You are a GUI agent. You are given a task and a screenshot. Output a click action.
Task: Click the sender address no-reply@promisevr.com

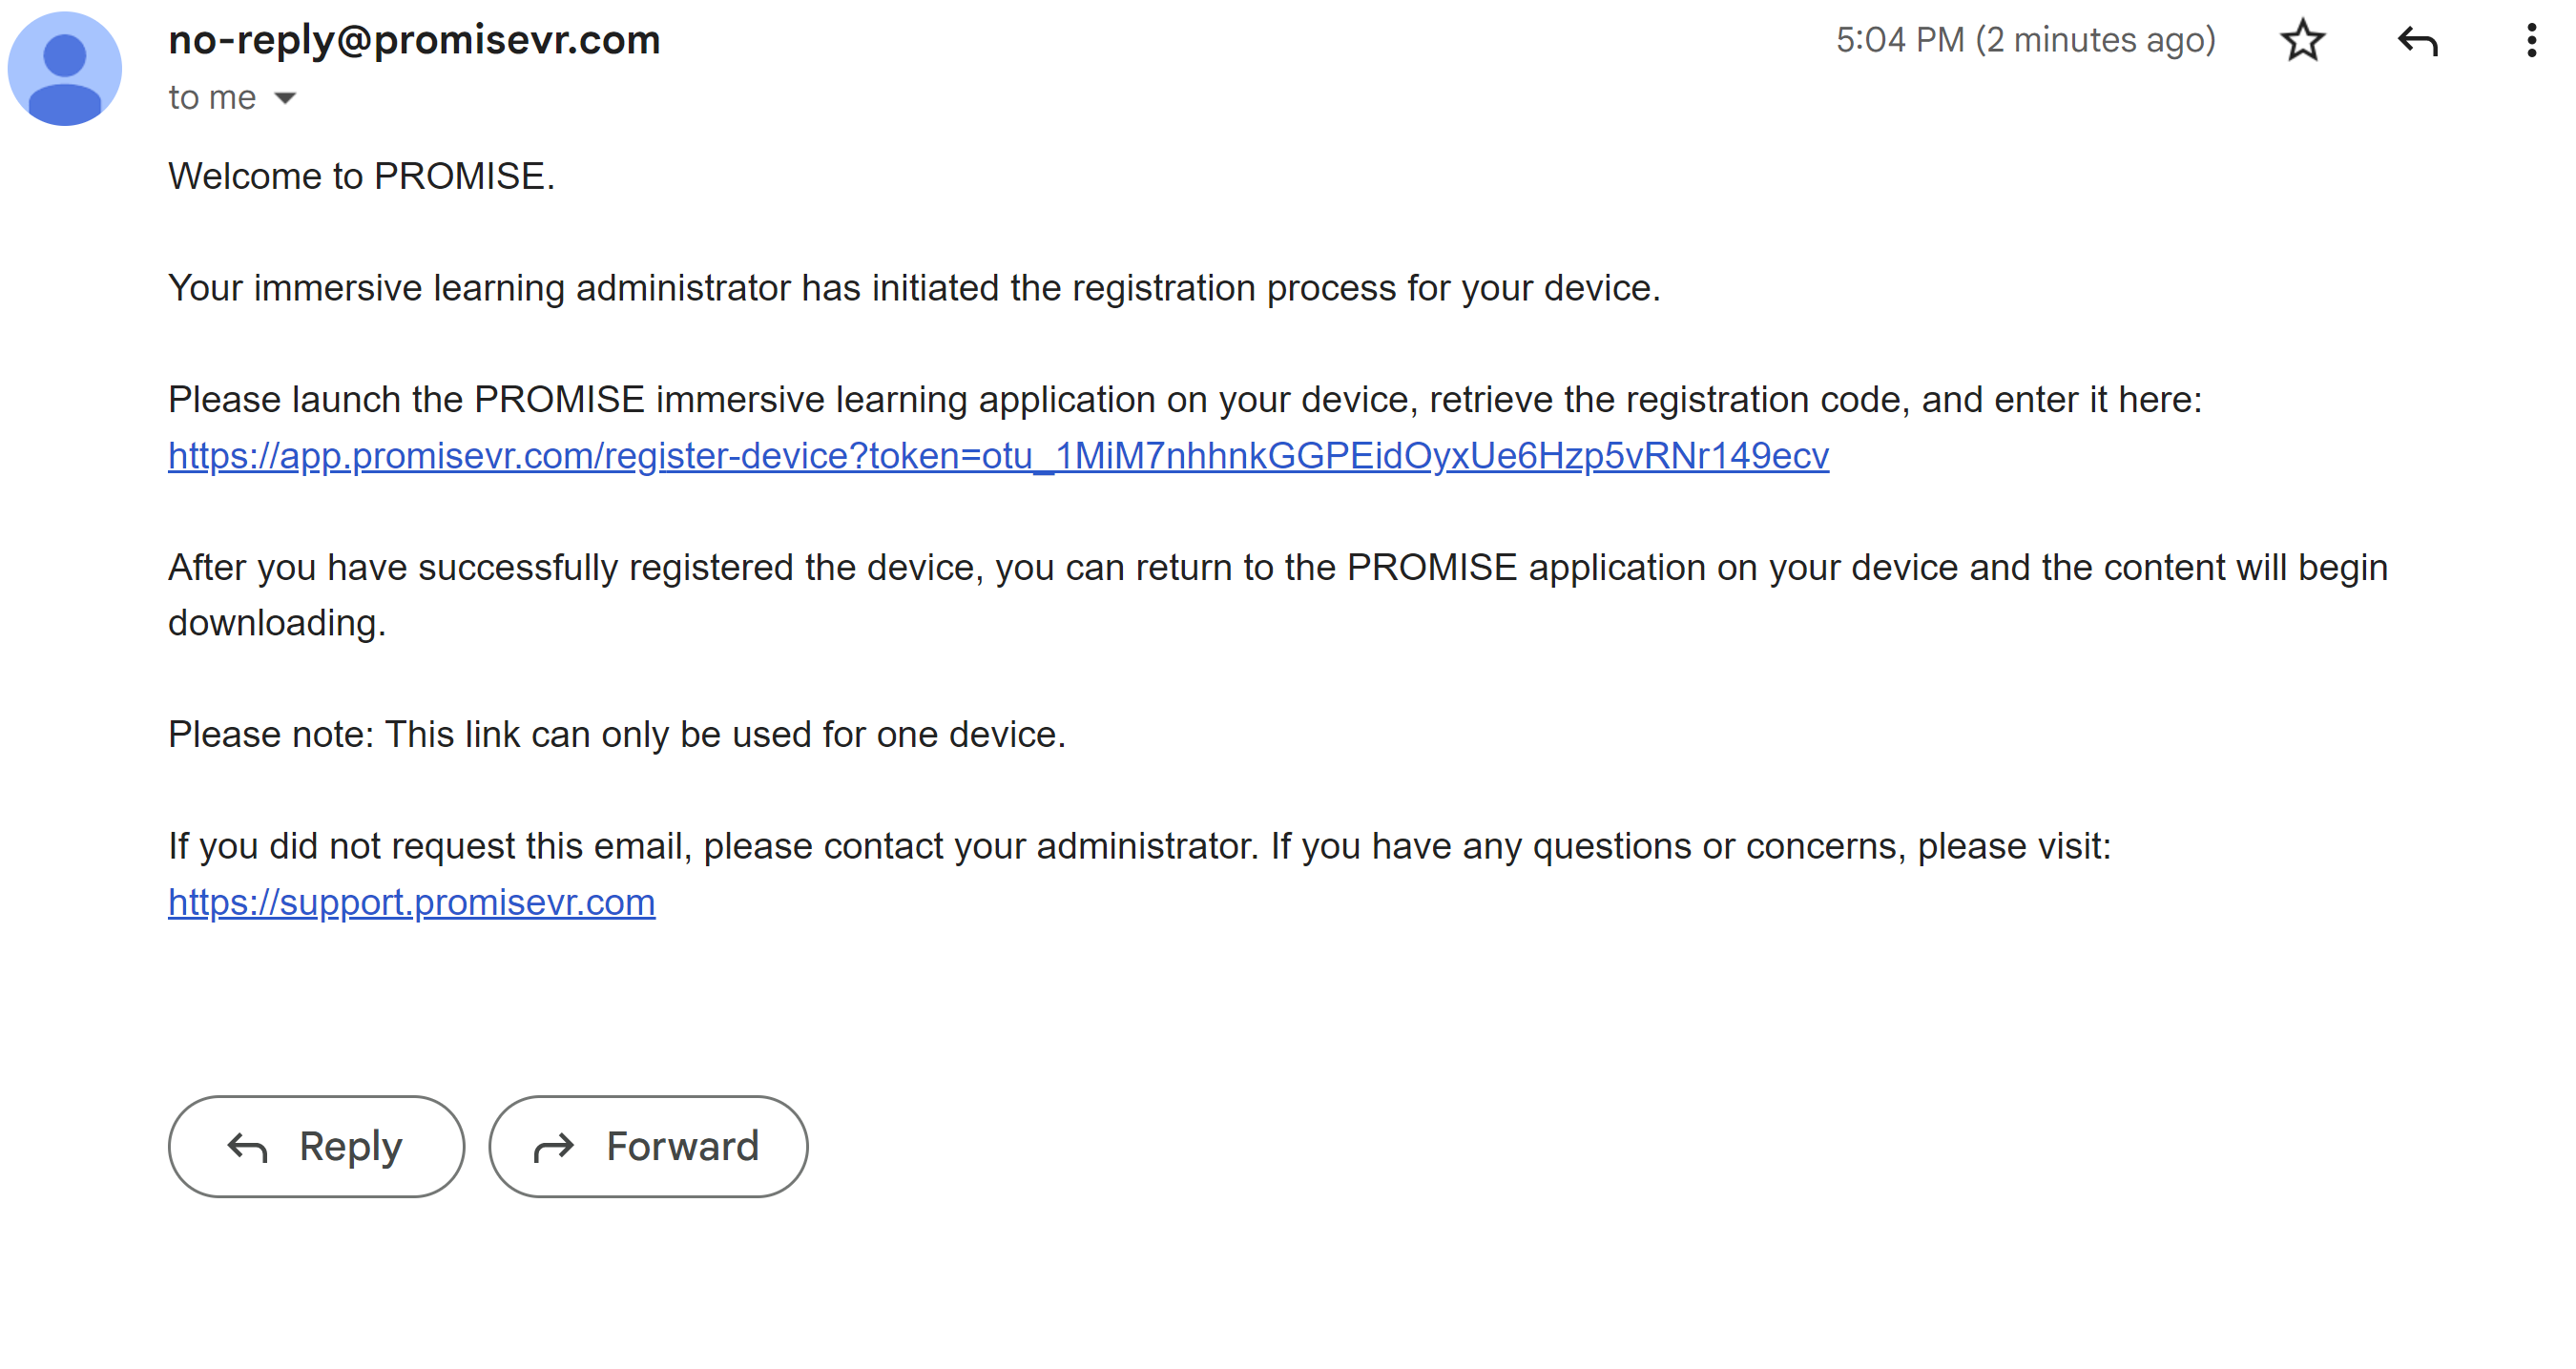[x=414, y=40]
